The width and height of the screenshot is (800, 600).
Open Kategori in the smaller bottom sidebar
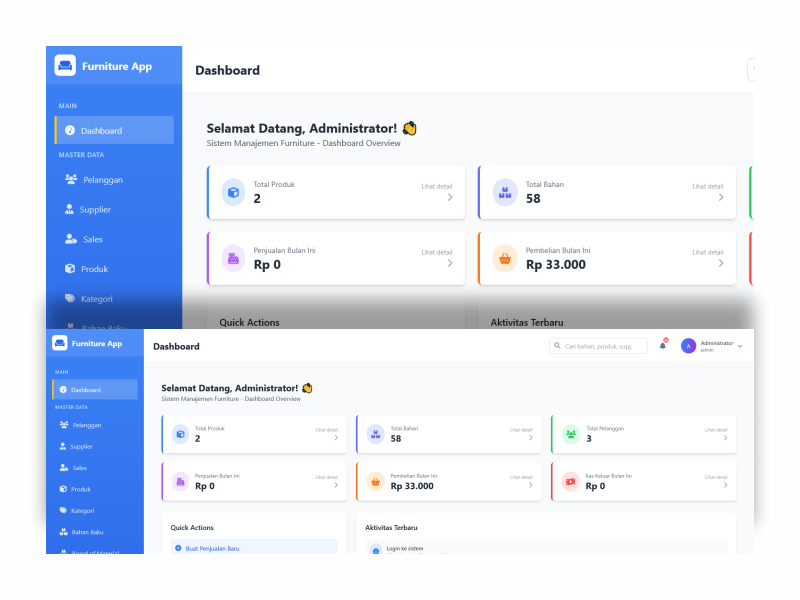point(82,510)
